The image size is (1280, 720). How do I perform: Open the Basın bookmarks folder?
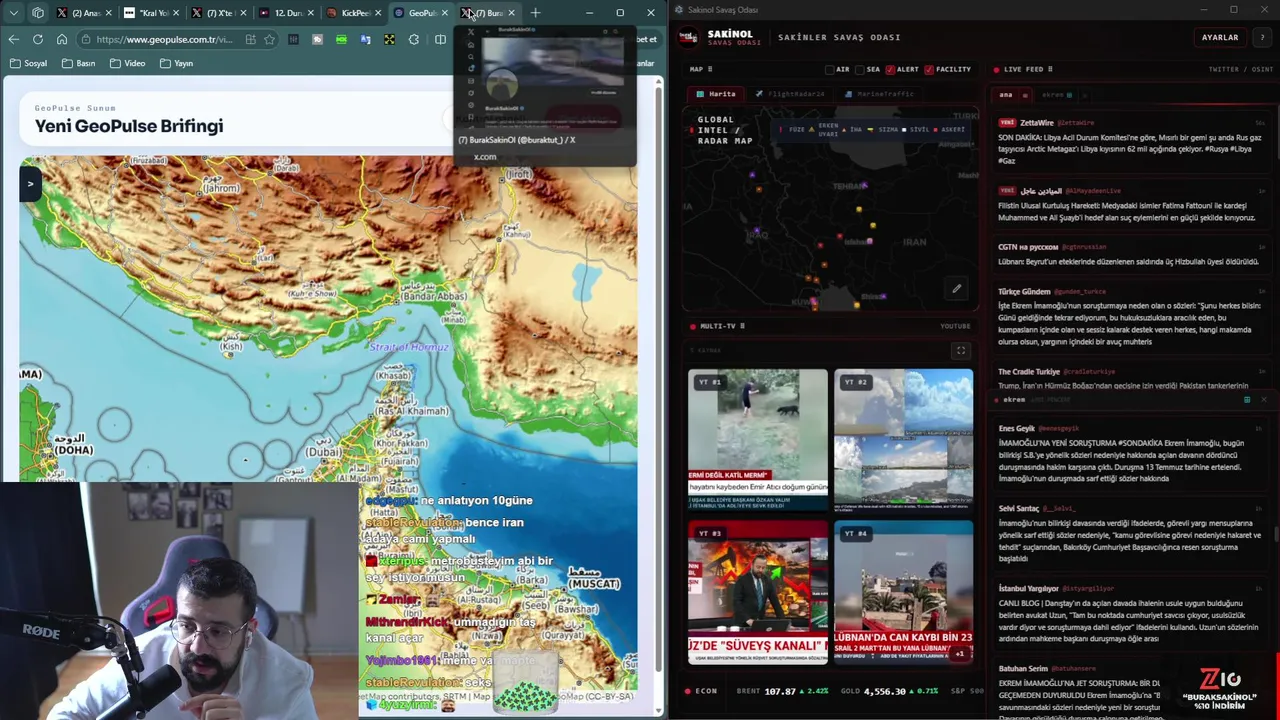(78, 63)
